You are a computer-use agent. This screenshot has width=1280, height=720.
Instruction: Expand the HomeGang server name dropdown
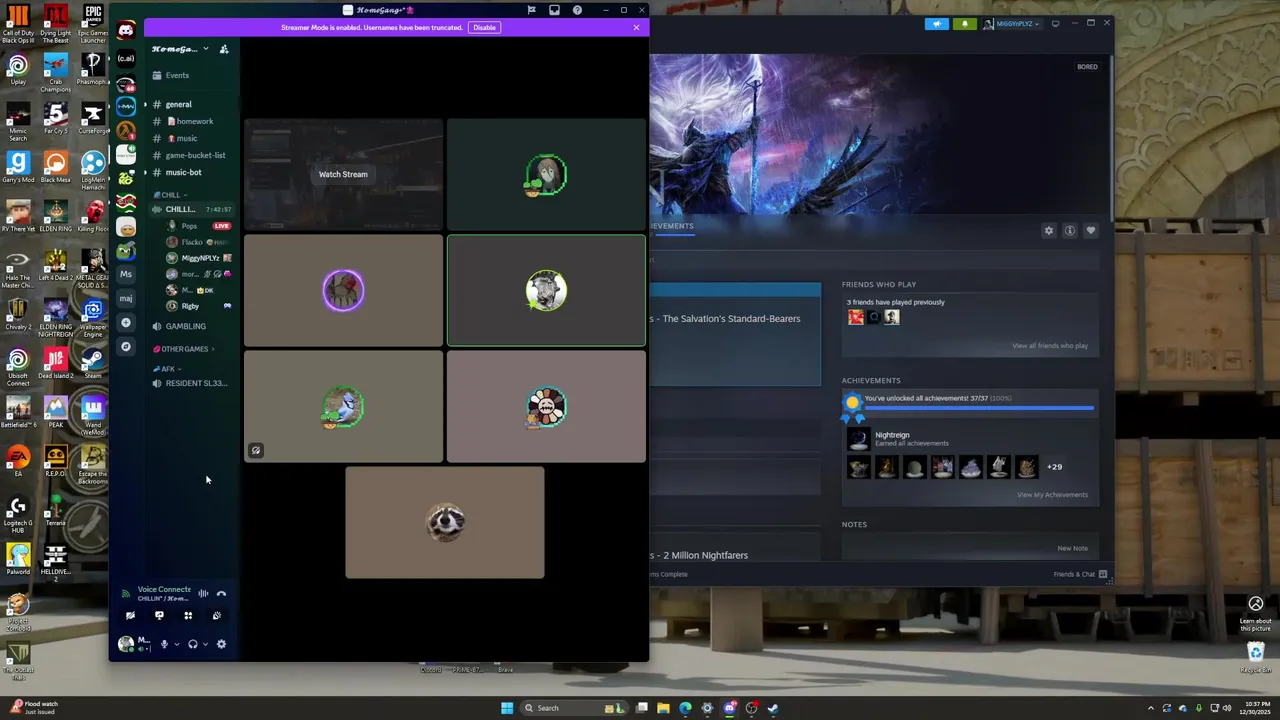pyautogui.click(x=206, y=49)
